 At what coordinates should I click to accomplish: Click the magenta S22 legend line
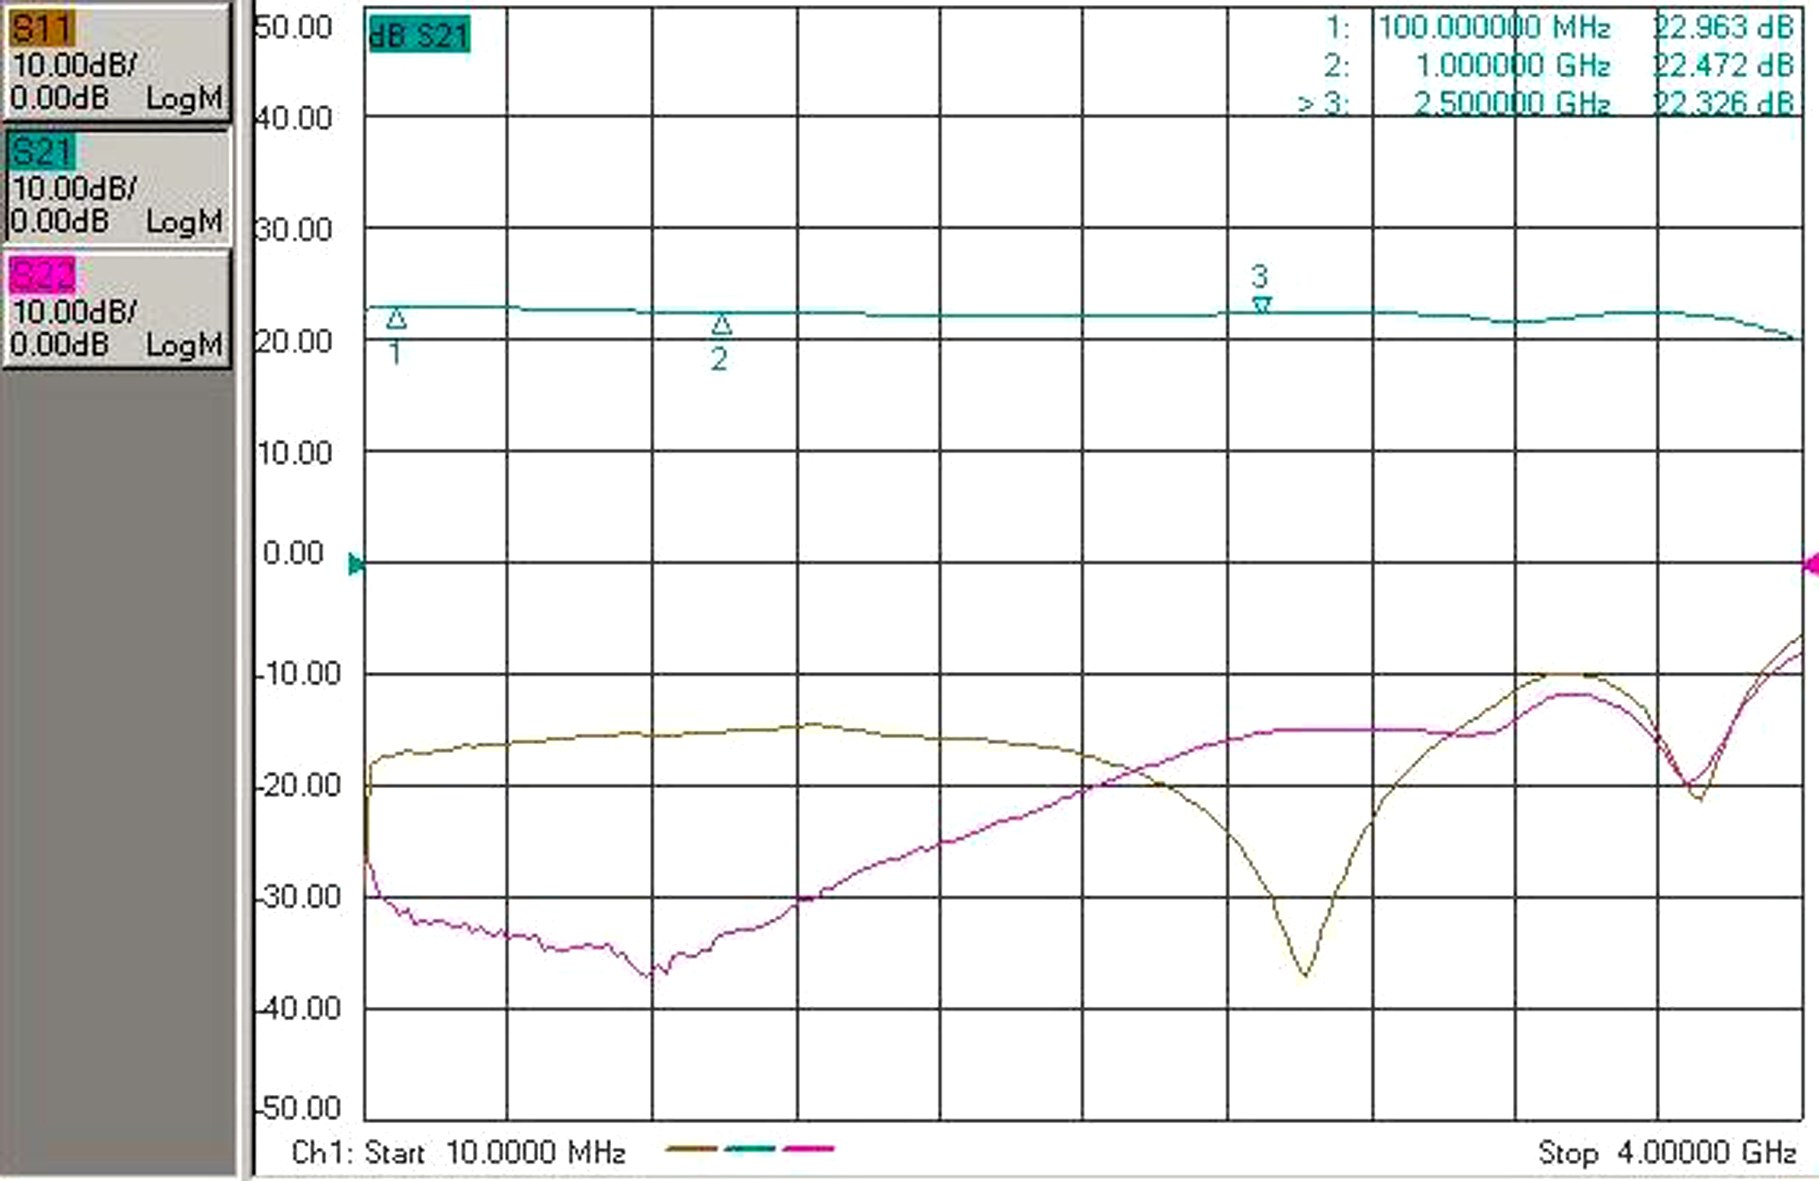coord(808,1149)
